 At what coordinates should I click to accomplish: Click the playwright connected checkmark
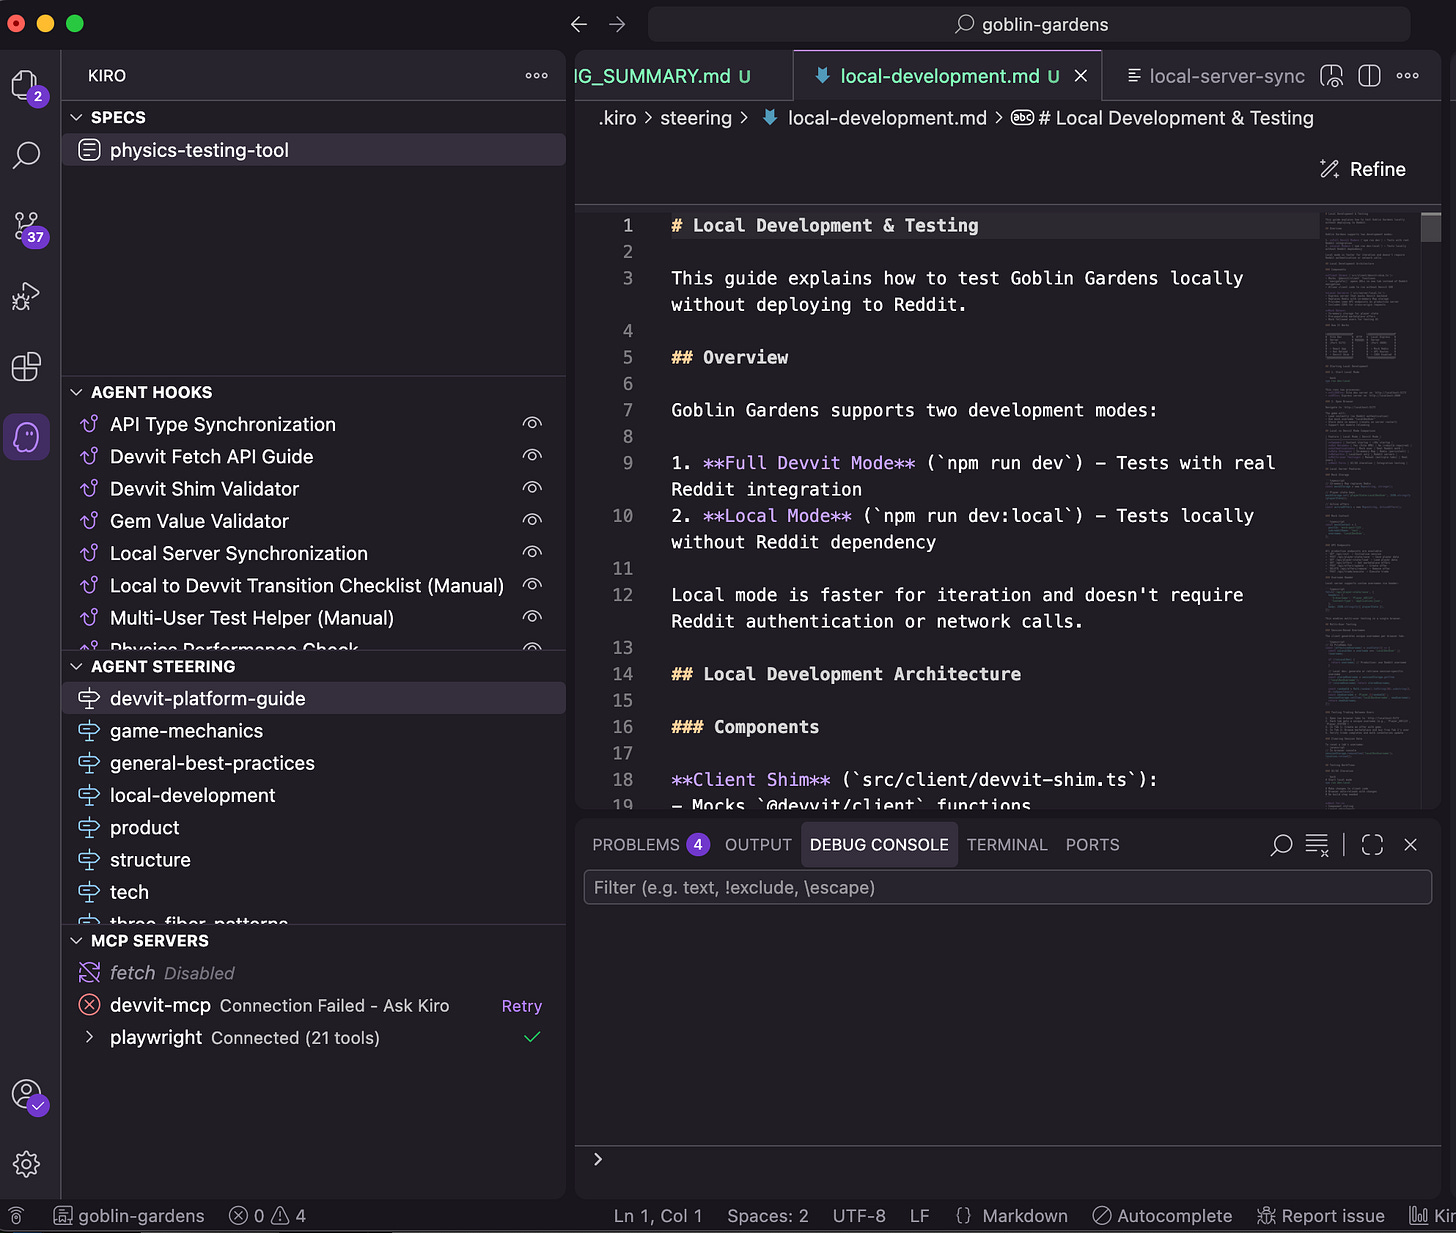pos(532,1037)
